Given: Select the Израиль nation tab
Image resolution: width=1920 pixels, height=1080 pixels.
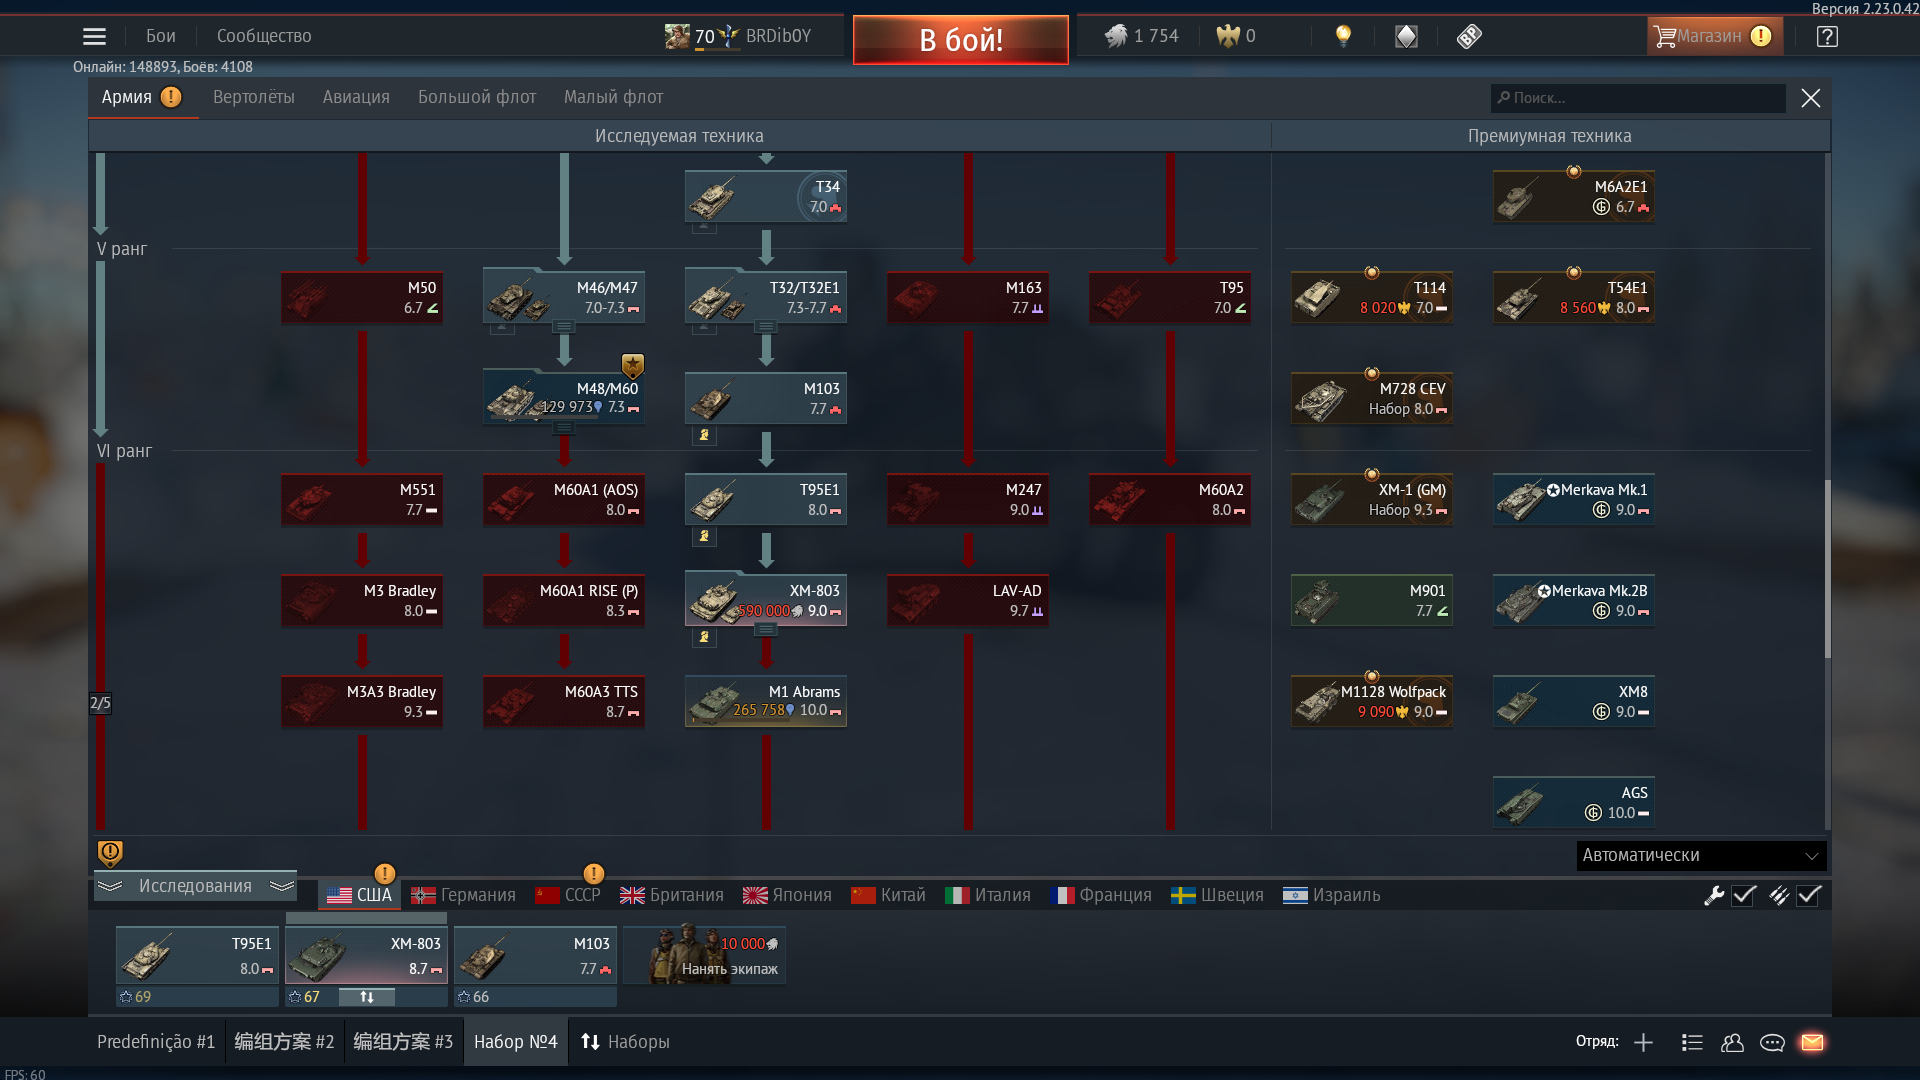Looking at the screenshot, I should click(1332, 895).
